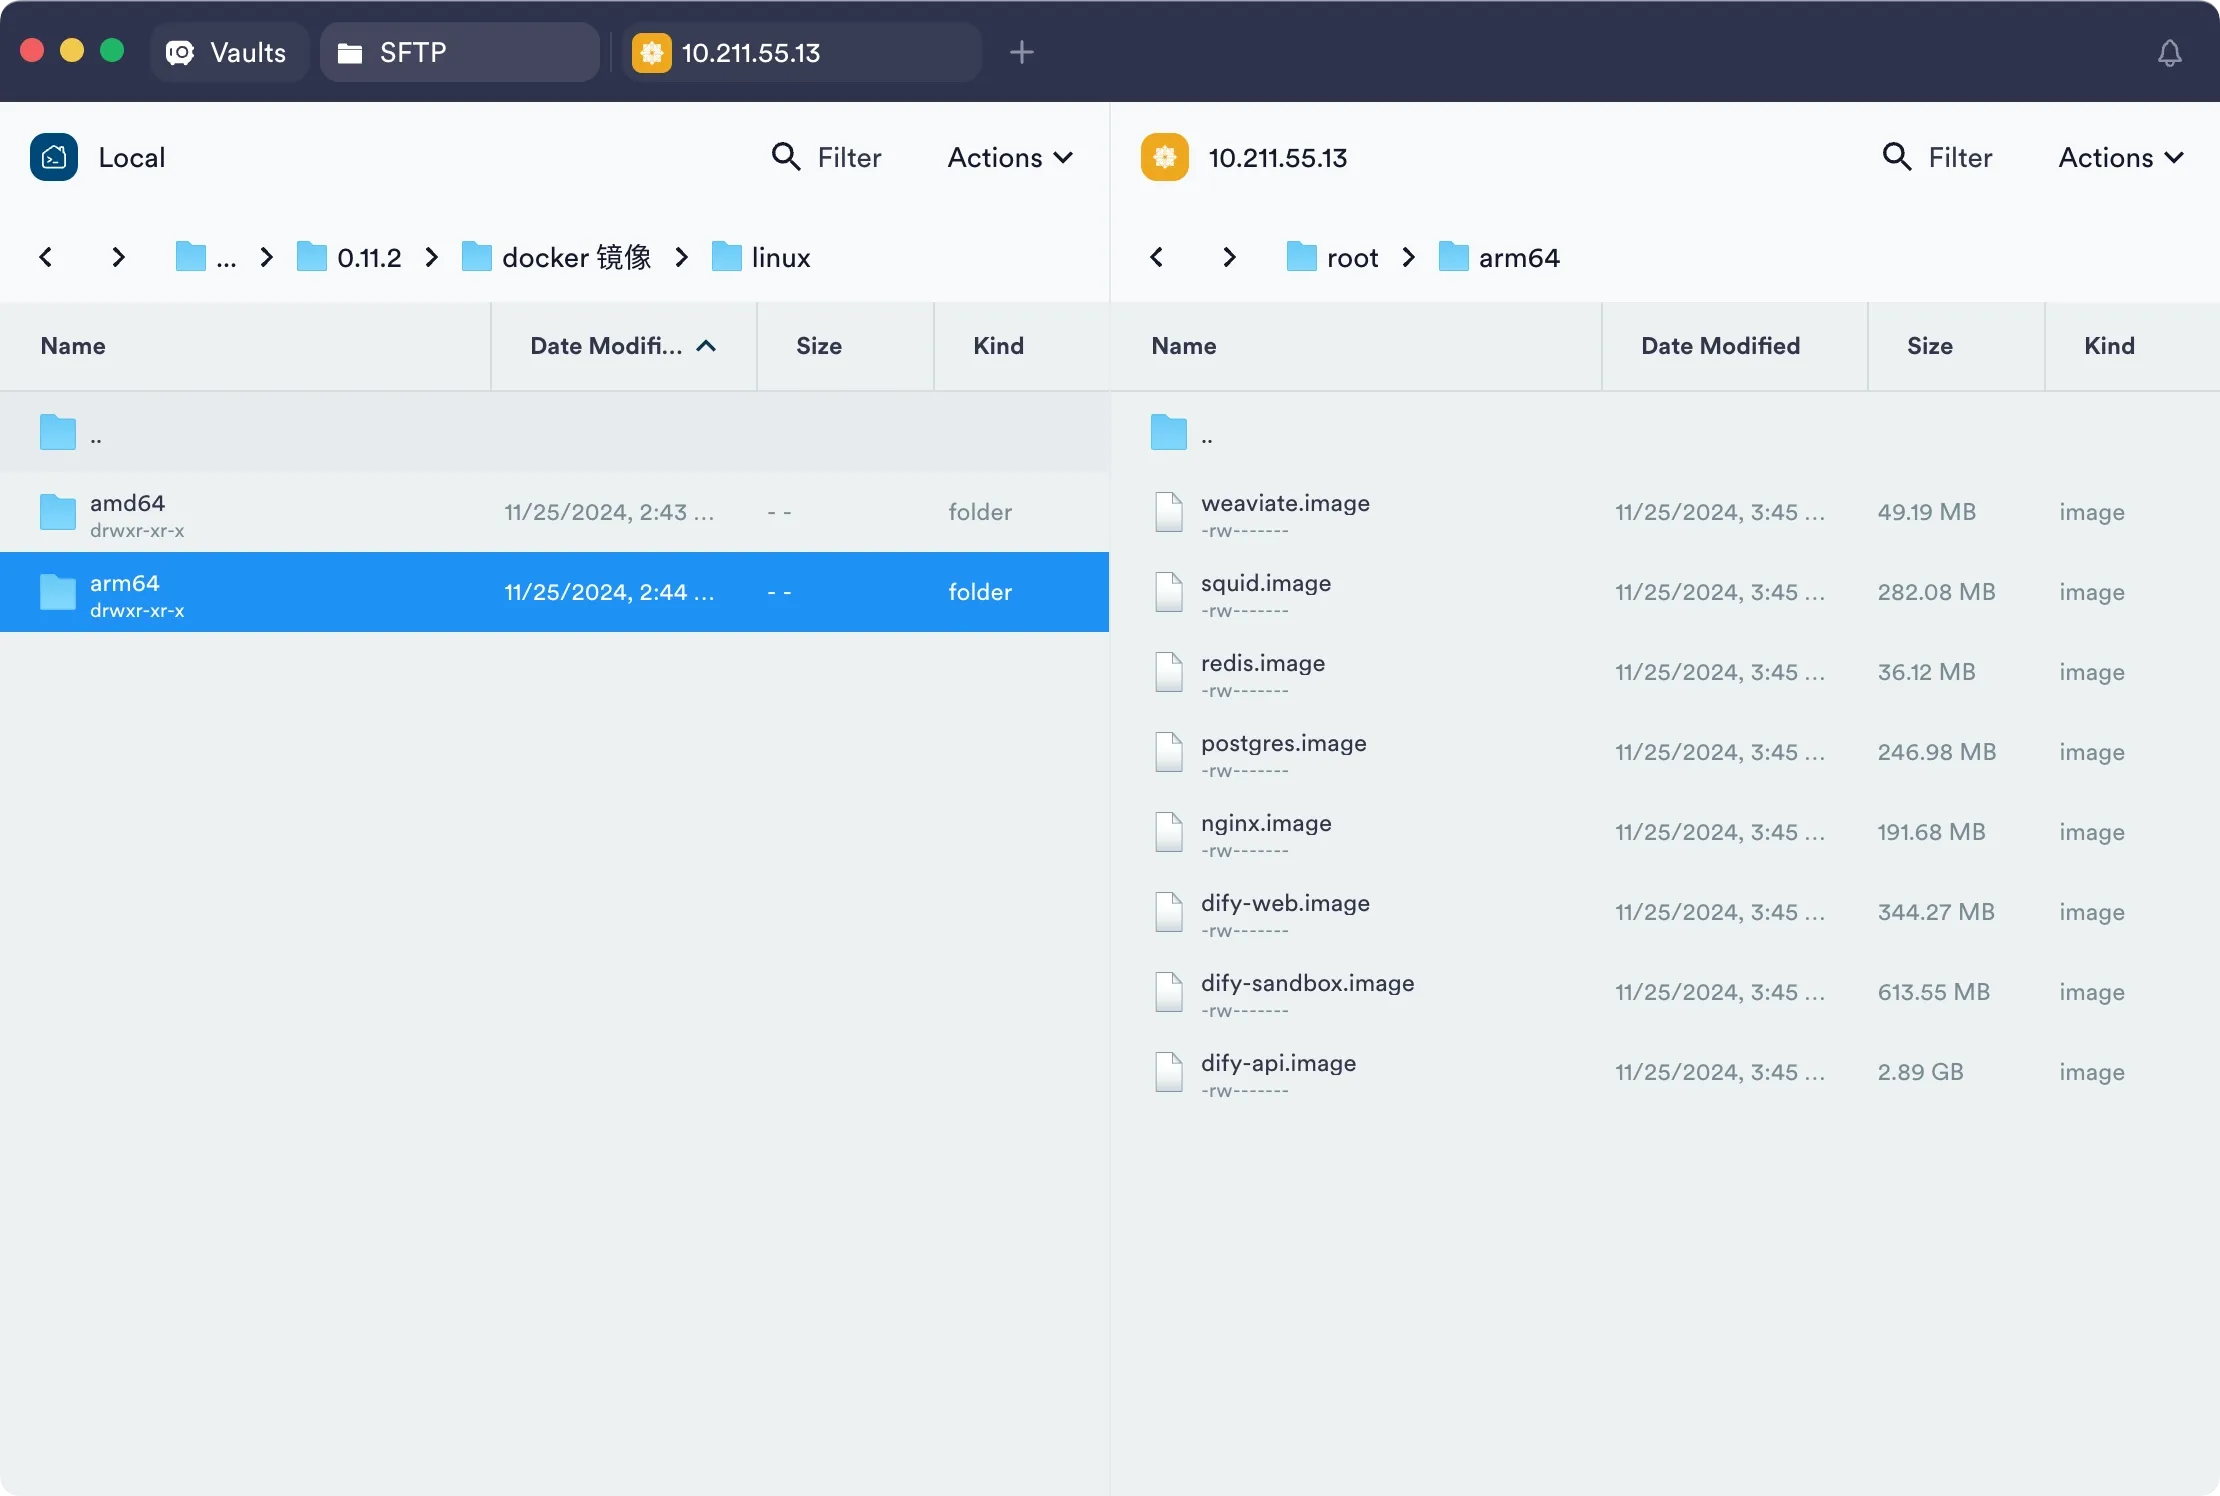This screenshot has height=1496, width=2220.
Task: Expand remote pane Actions dropdown
Action: point(2120,157)
